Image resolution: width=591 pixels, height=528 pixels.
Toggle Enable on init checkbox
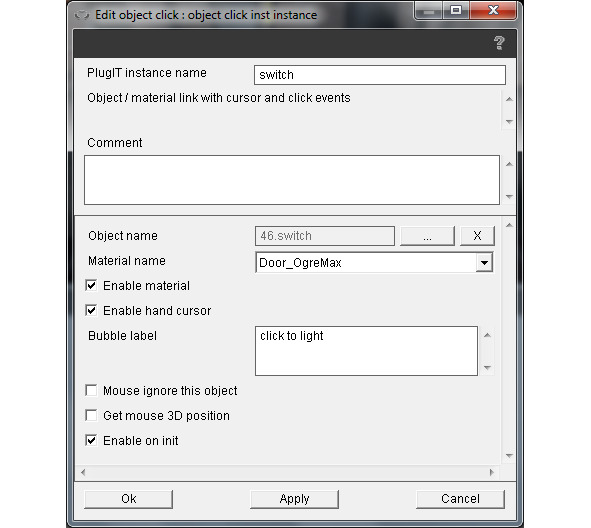click(x=91, y=440)
